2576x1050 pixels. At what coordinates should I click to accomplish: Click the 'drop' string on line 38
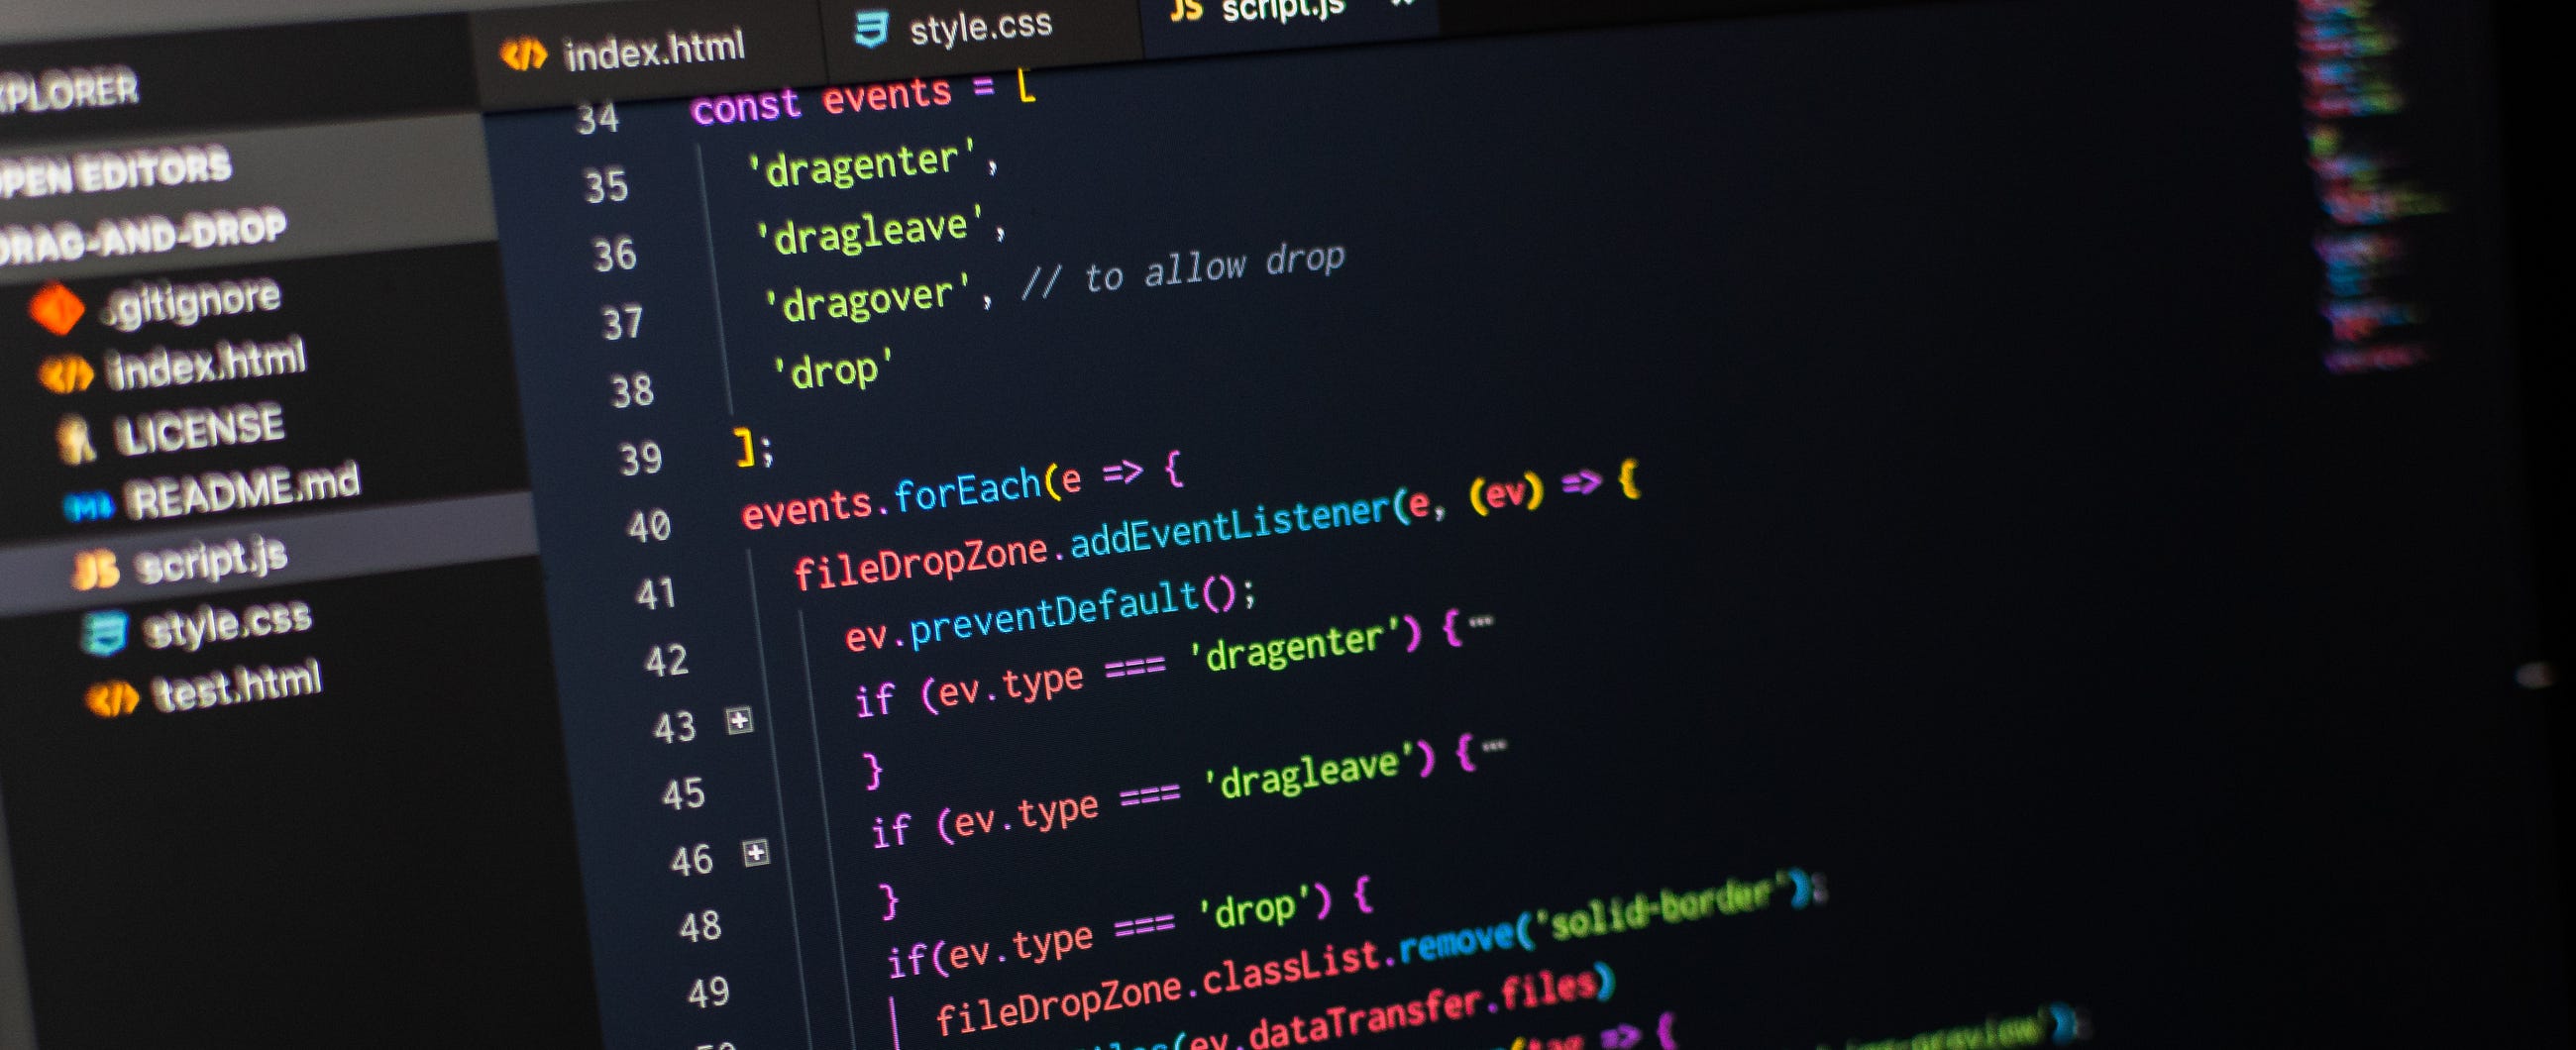coord(832,371)
